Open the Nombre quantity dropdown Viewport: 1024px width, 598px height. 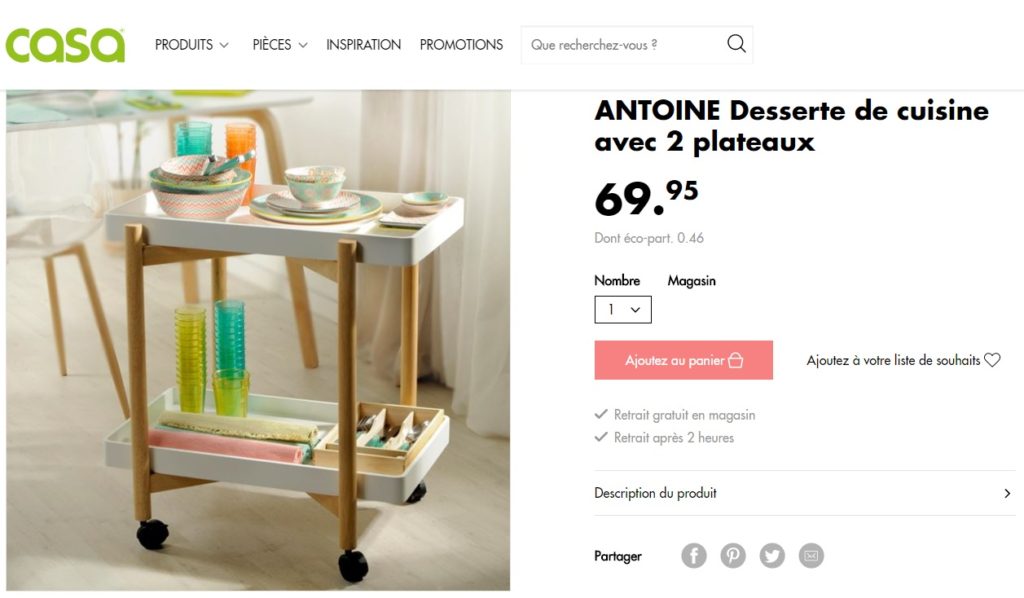click(622, 309)
